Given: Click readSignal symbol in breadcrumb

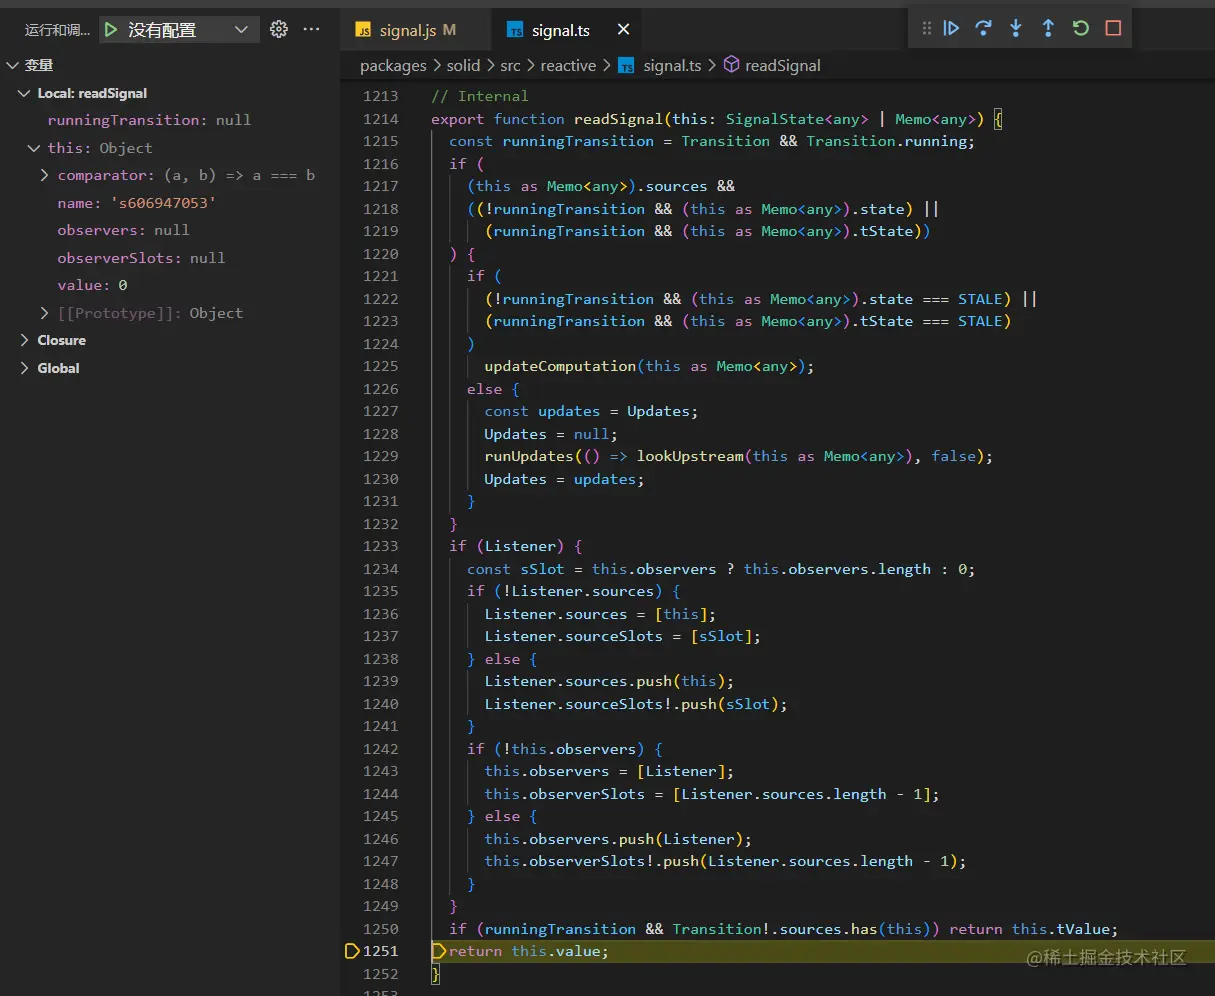Looking at the screenshot, I should coord(782,66).
